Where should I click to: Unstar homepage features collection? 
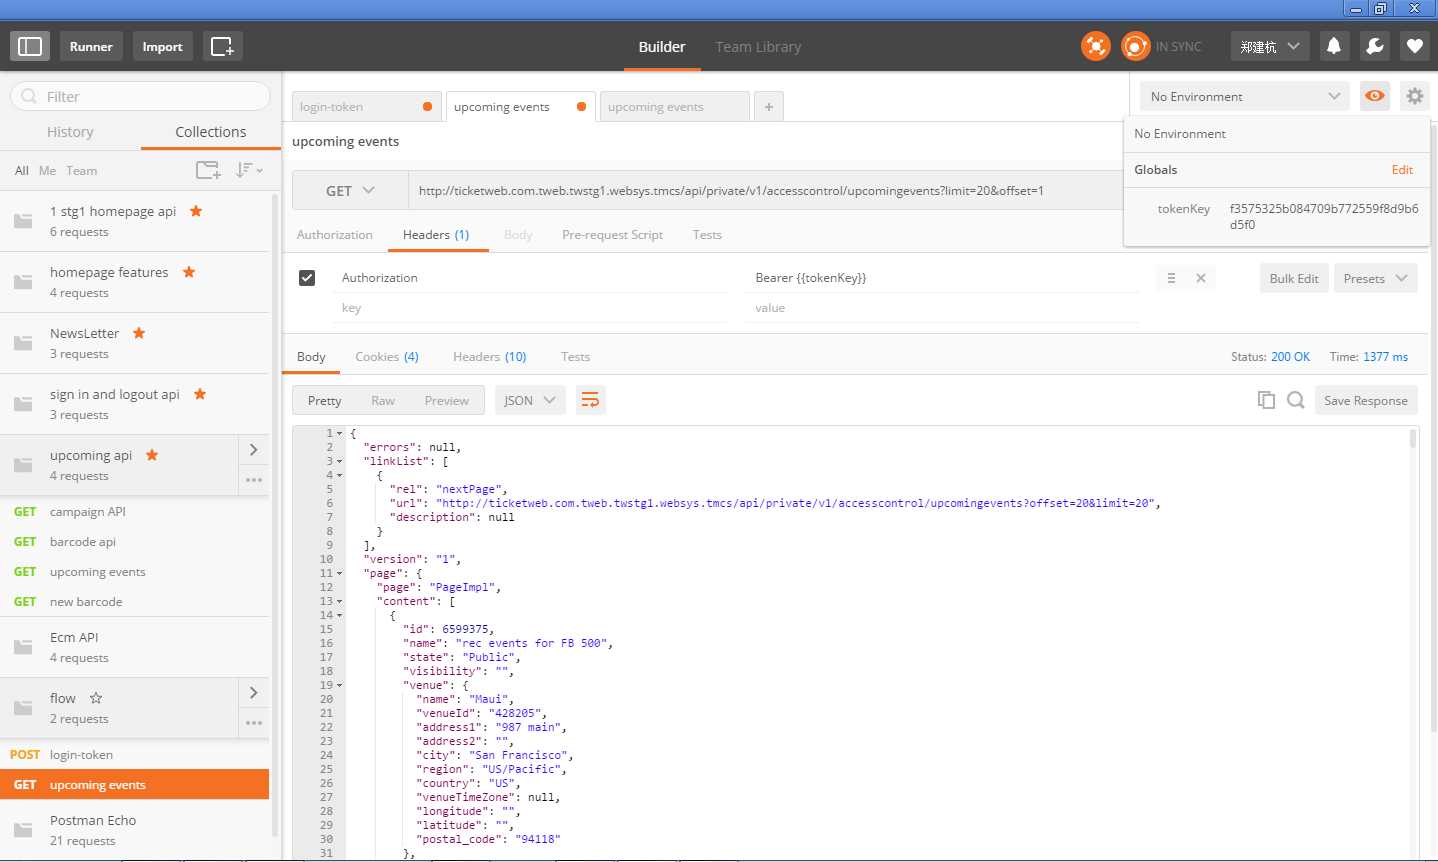pos(188,272)
